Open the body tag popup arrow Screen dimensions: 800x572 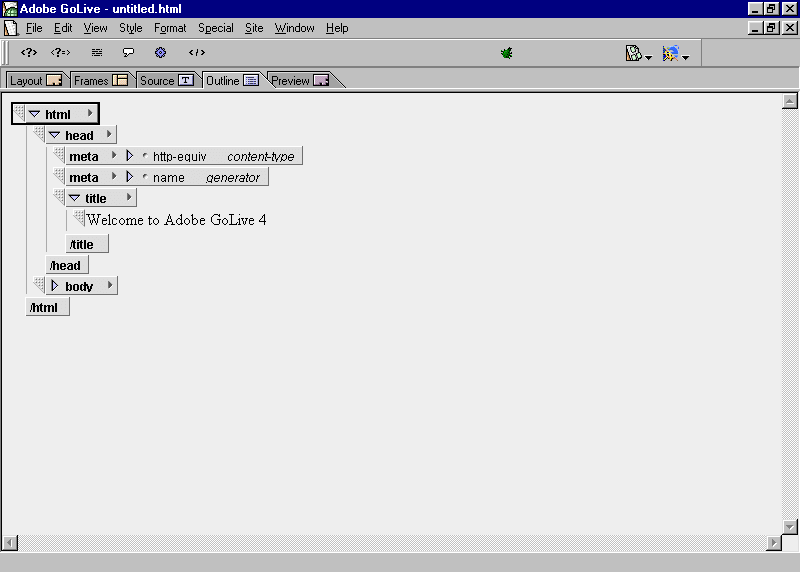click(110, 285)
